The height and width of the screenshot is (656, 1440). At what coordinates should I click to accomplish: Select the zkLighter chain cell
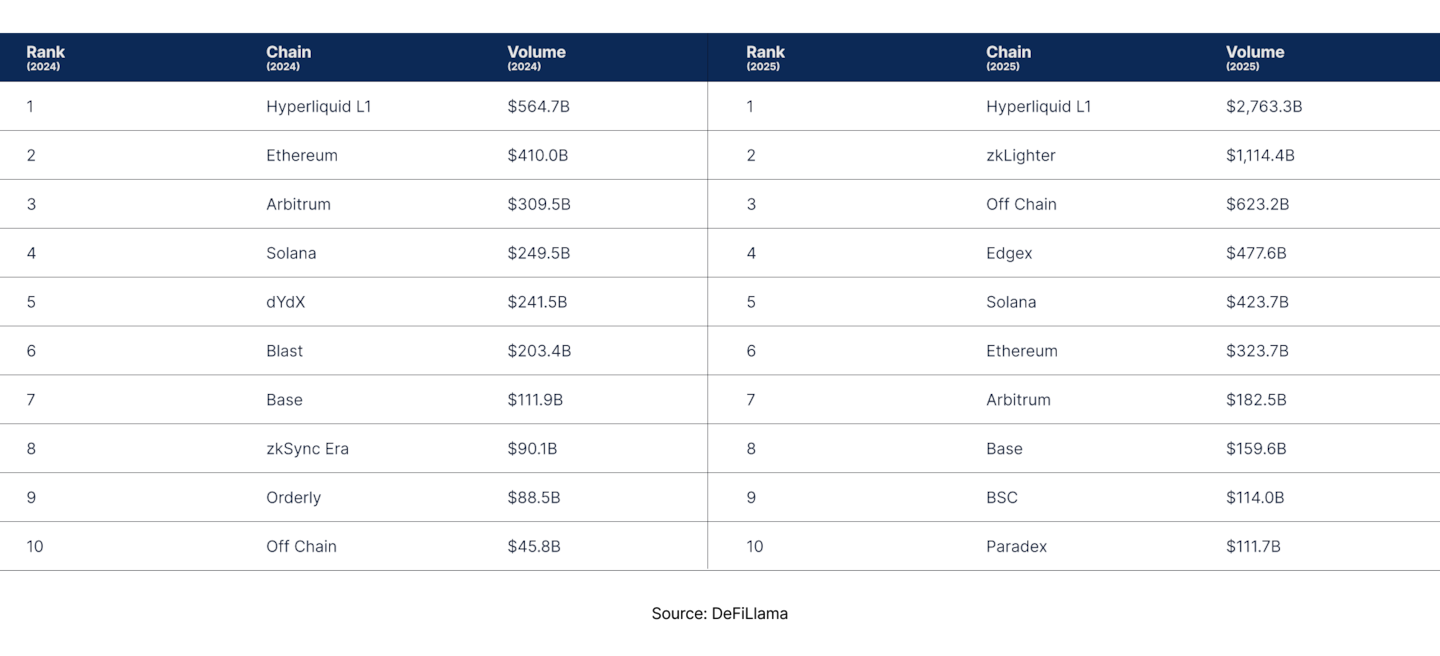click(x=1021, y=156)
